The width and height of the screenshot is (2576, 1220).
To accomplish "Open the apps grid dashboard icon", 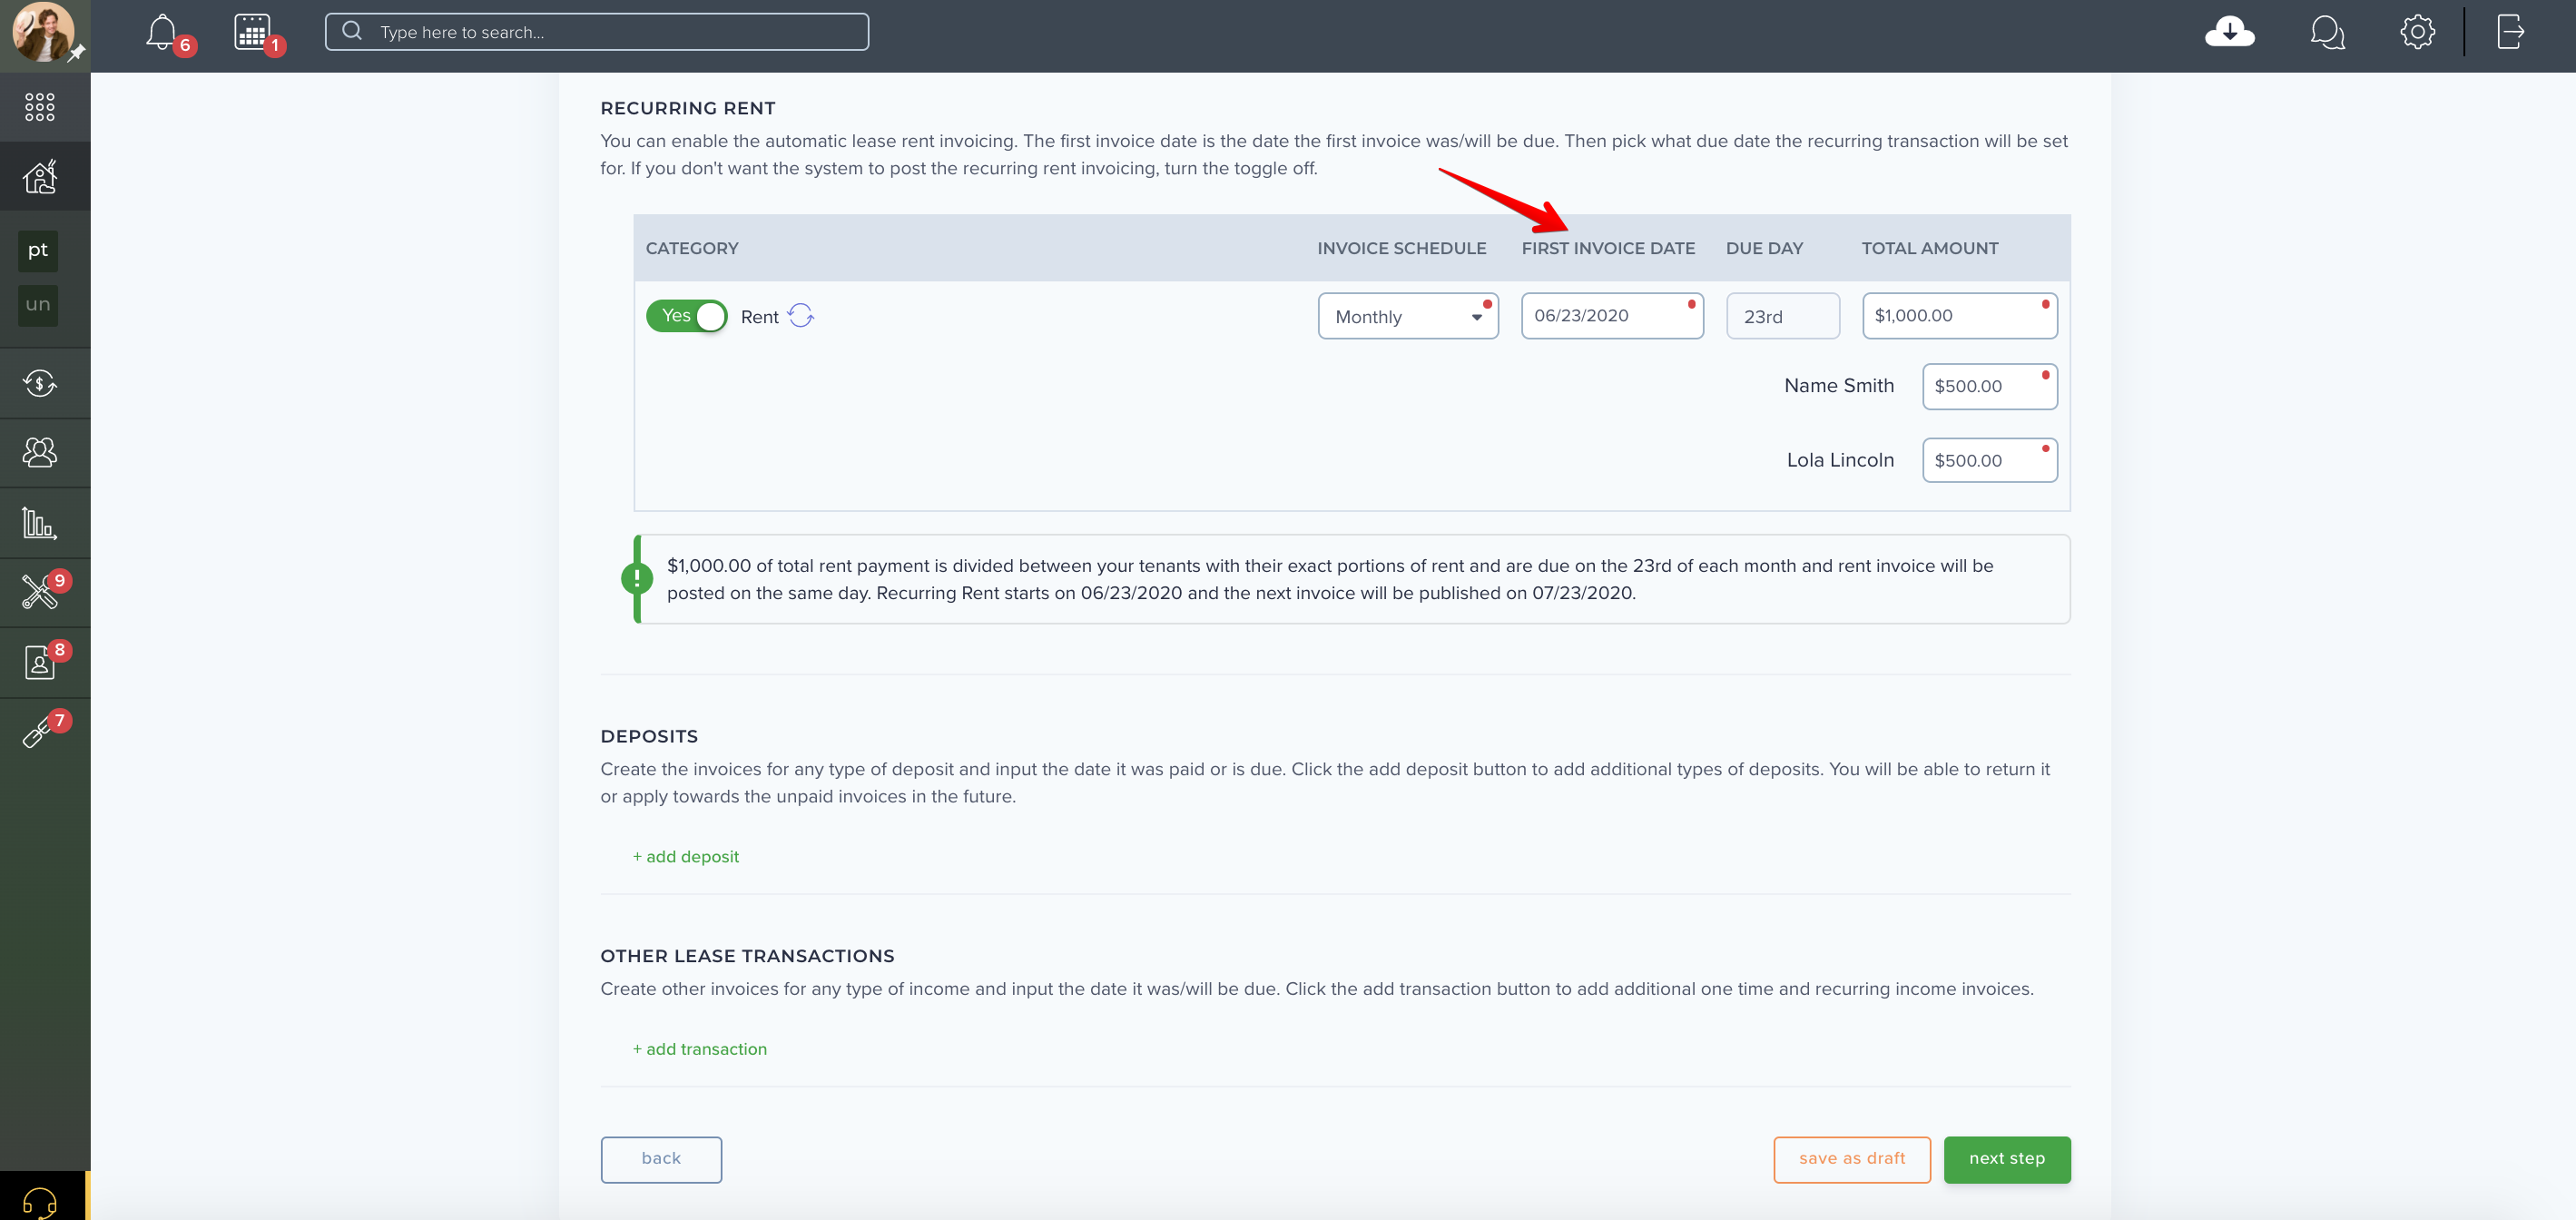I will point(40,107).
